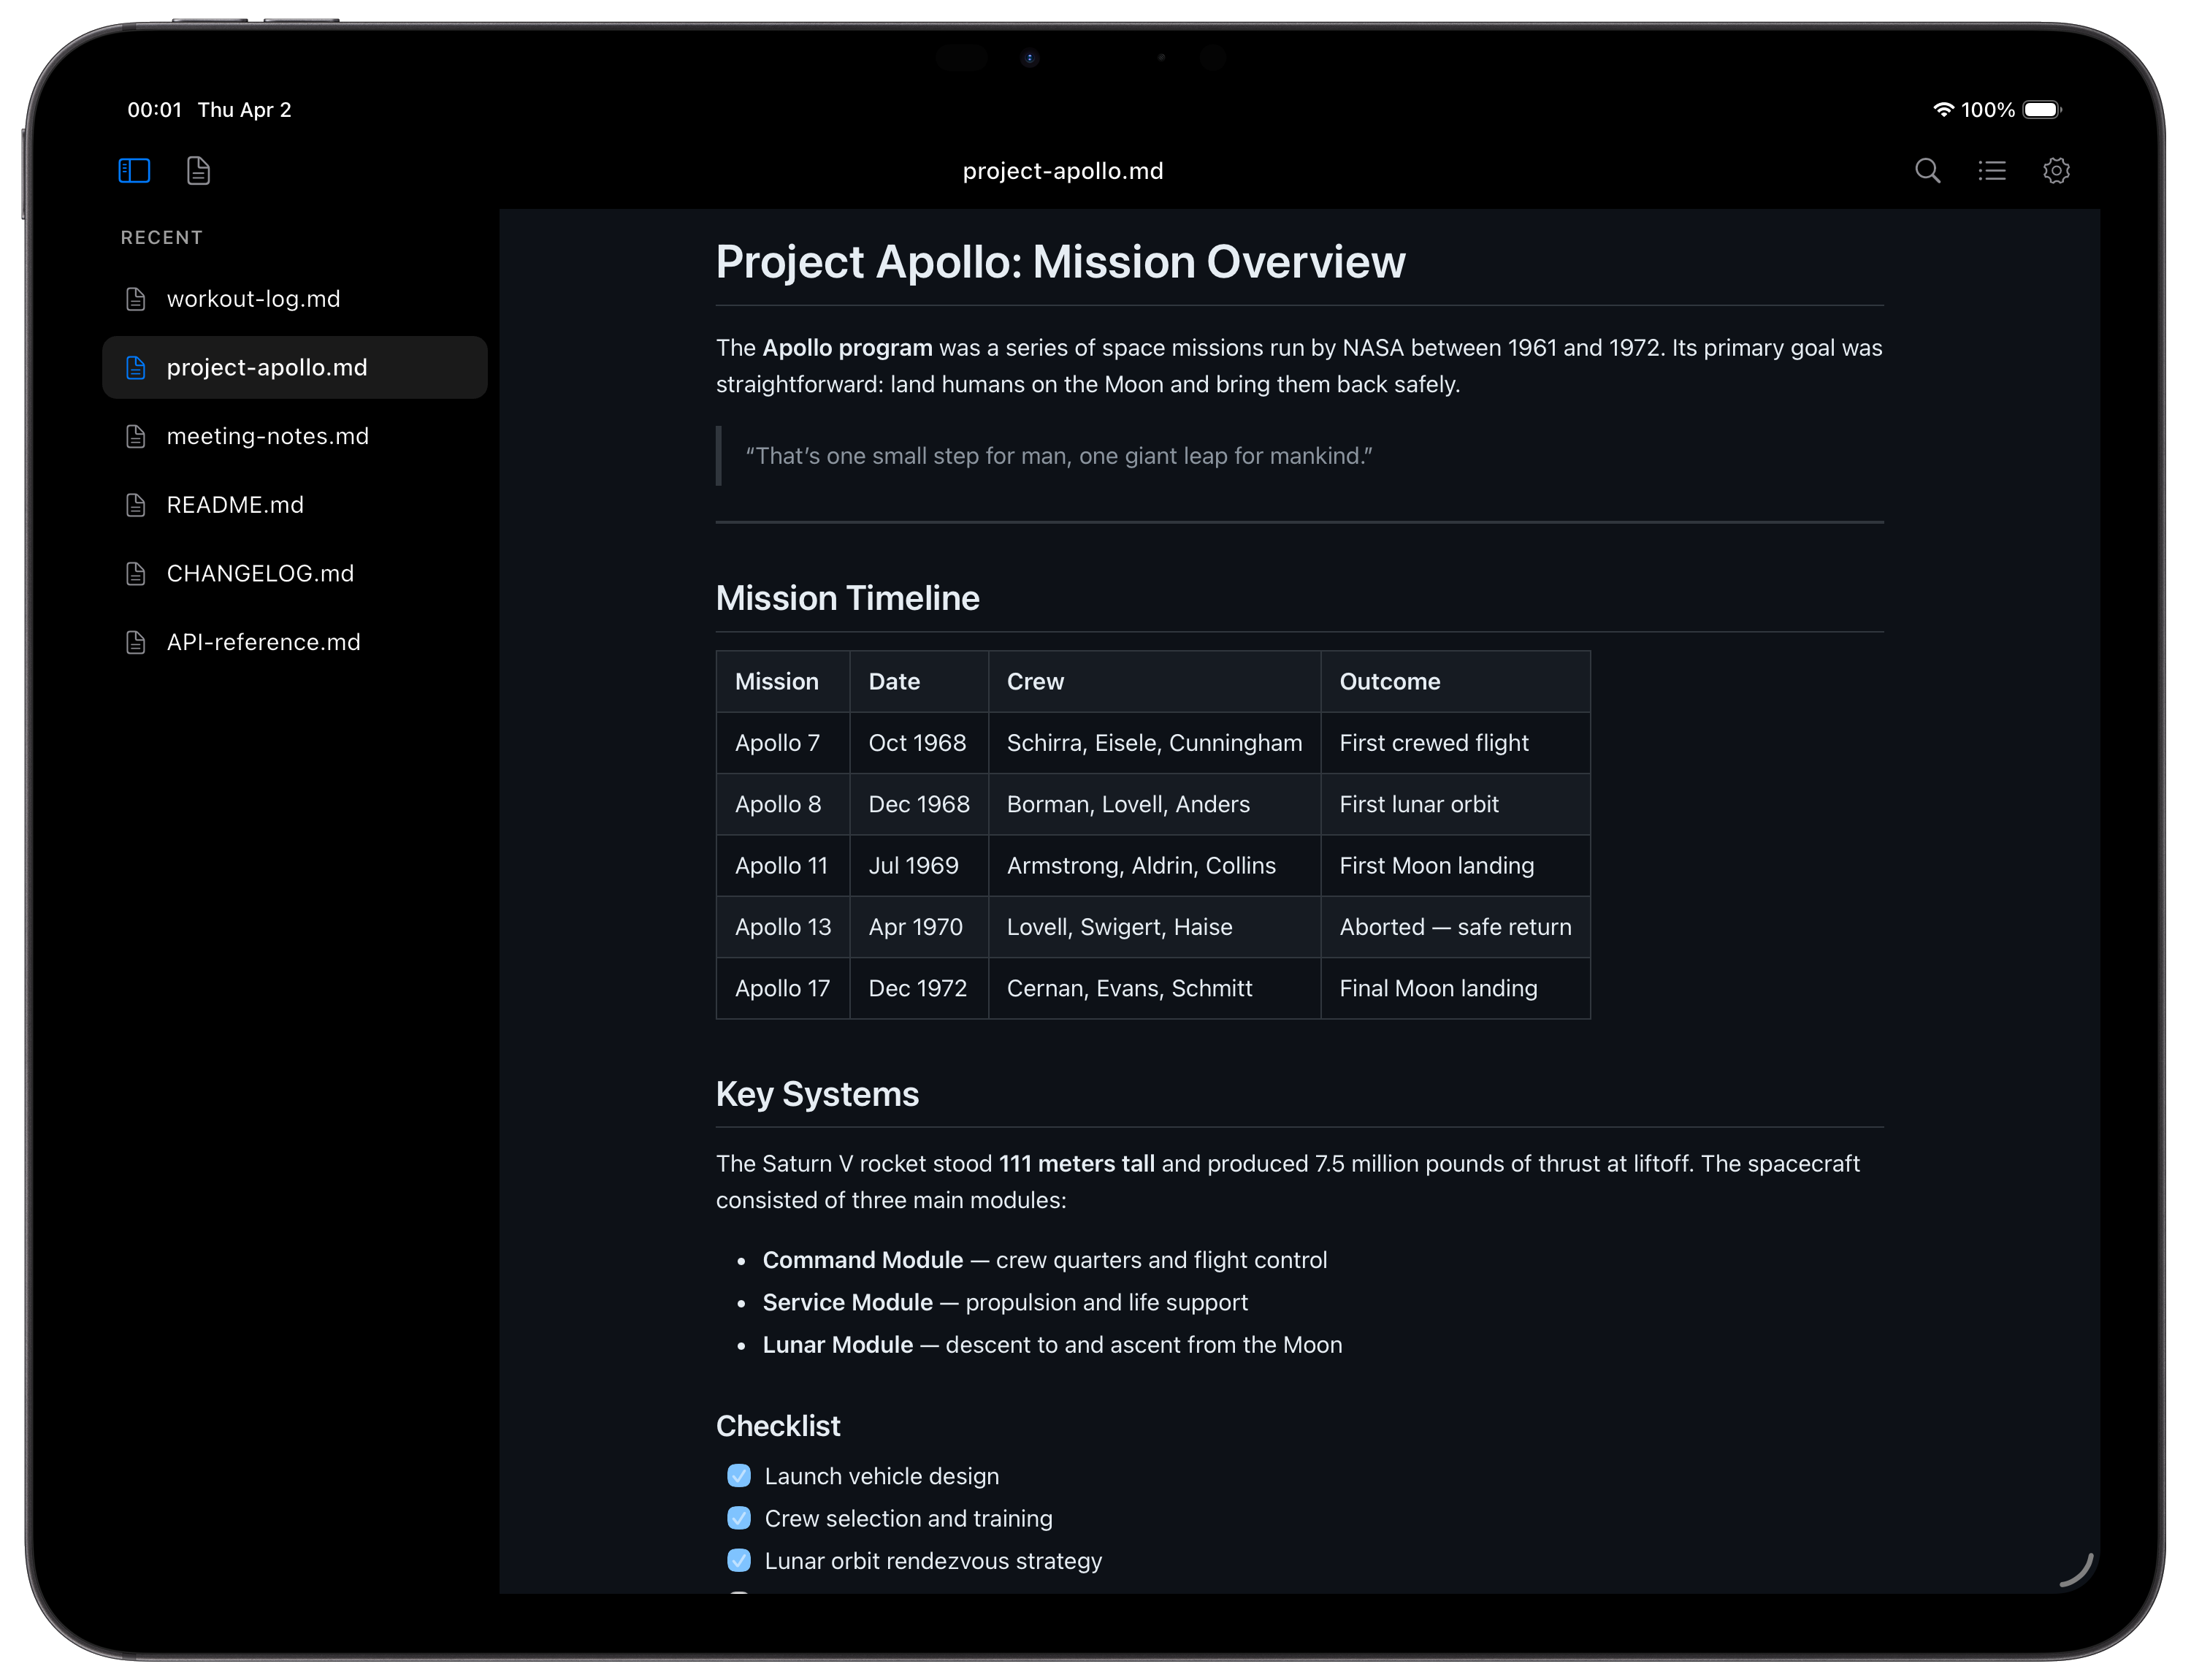Uncheck Launch vehicle design checkbox
This screenshot has width=2191, height=1680.
[x=739, y=1475]
